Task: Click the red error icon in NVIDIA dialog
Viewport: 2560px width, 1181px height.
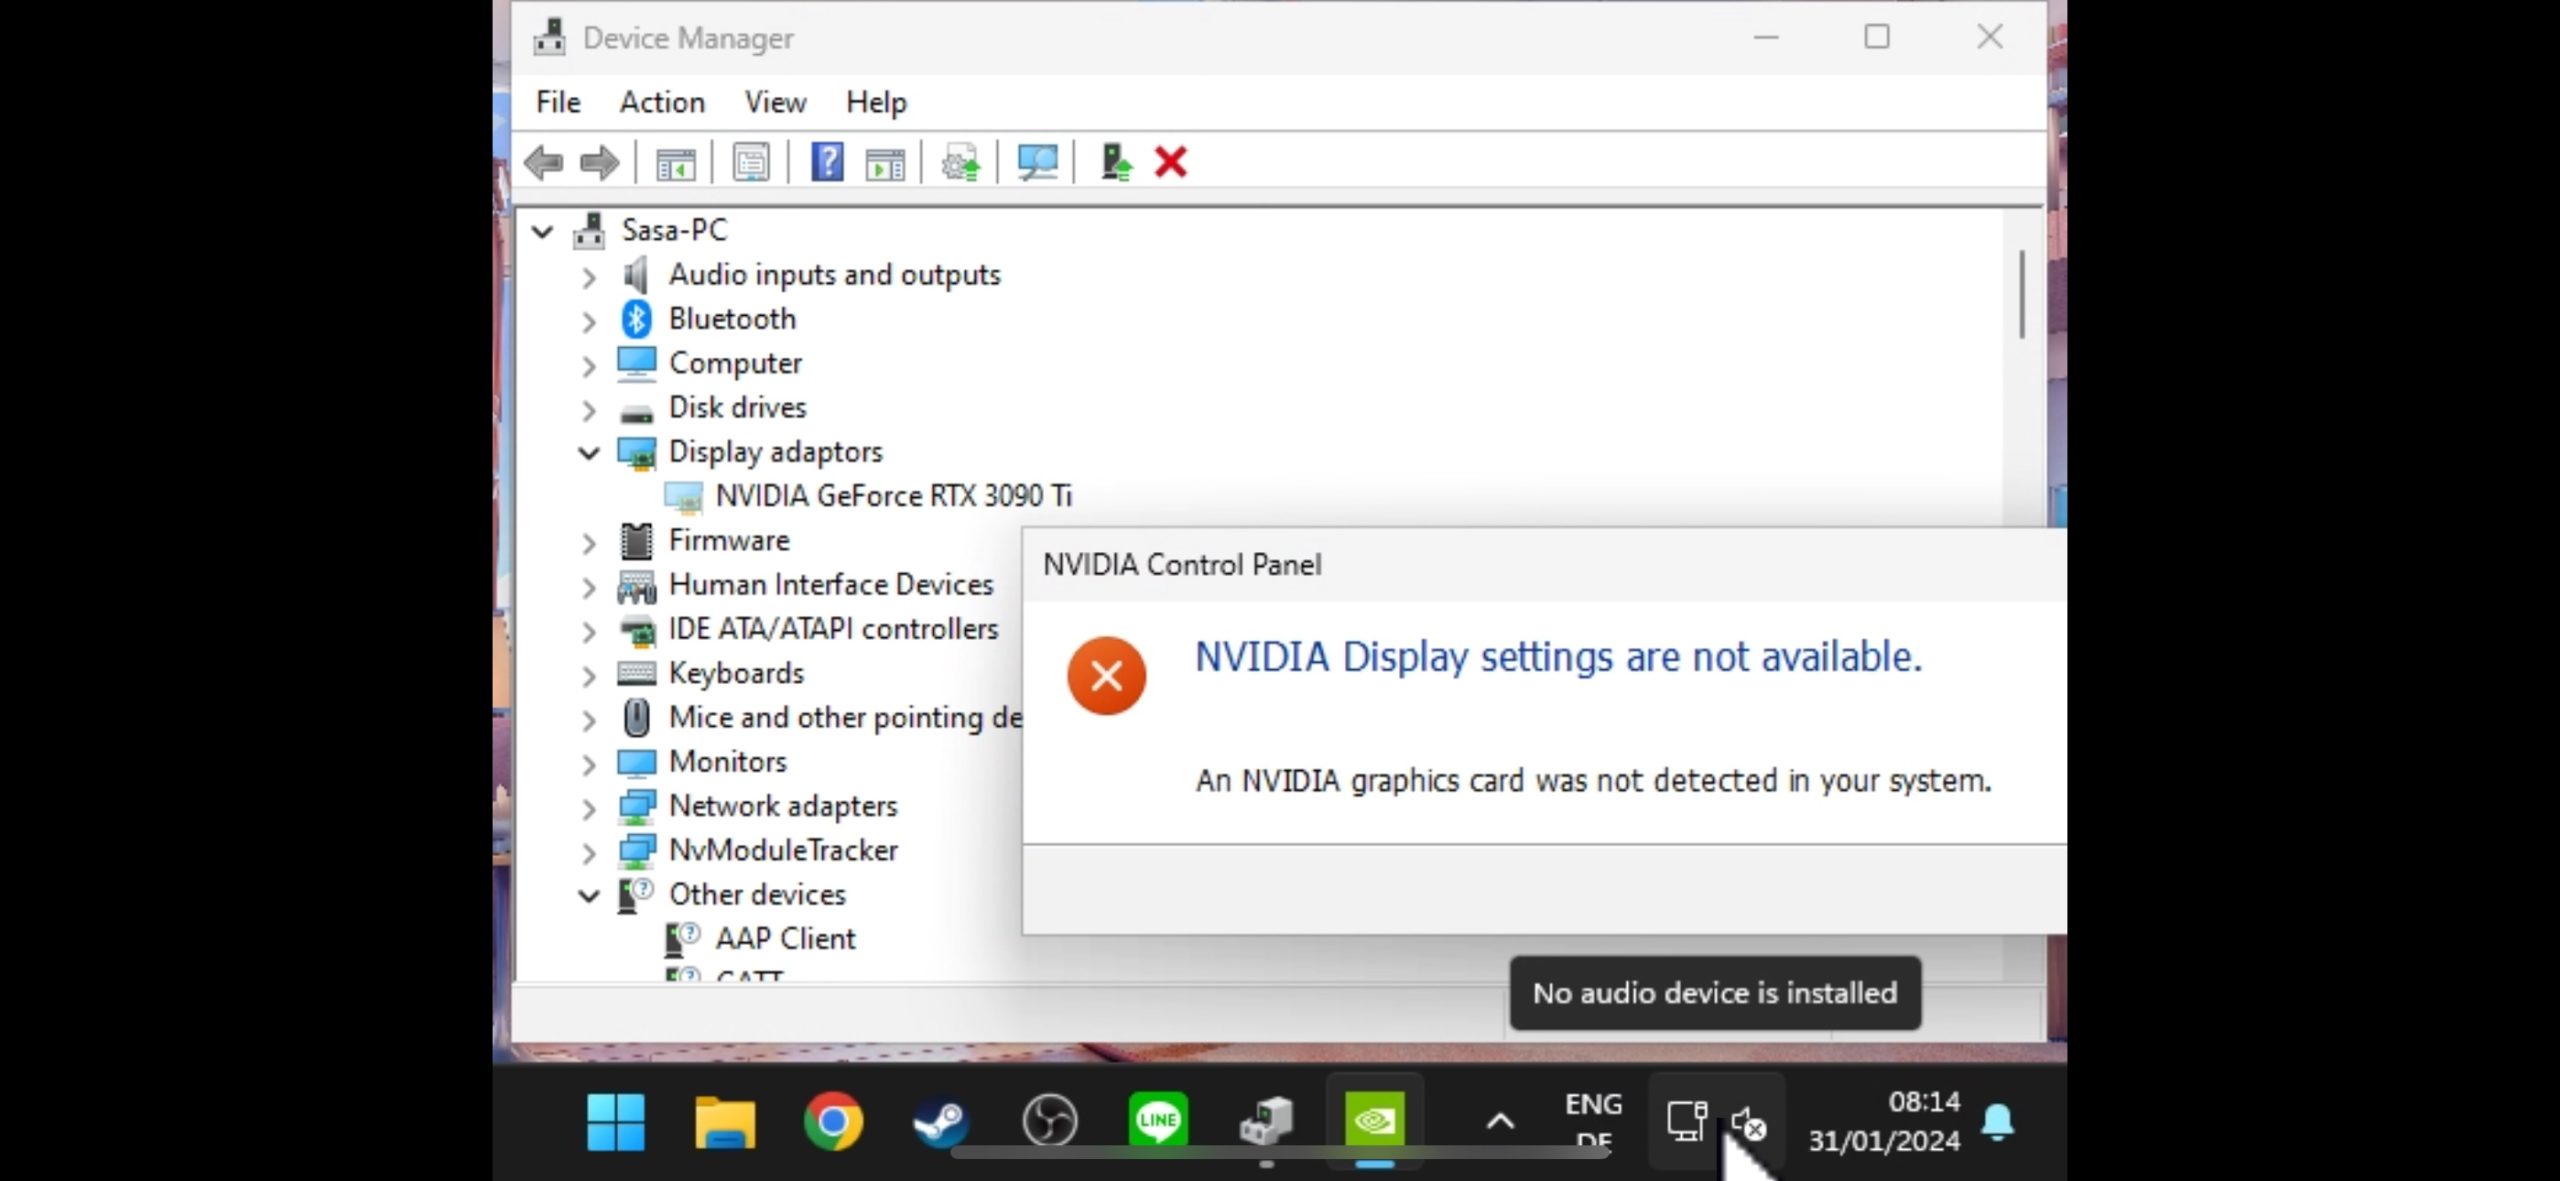Action: click(x=1106, y=676)
